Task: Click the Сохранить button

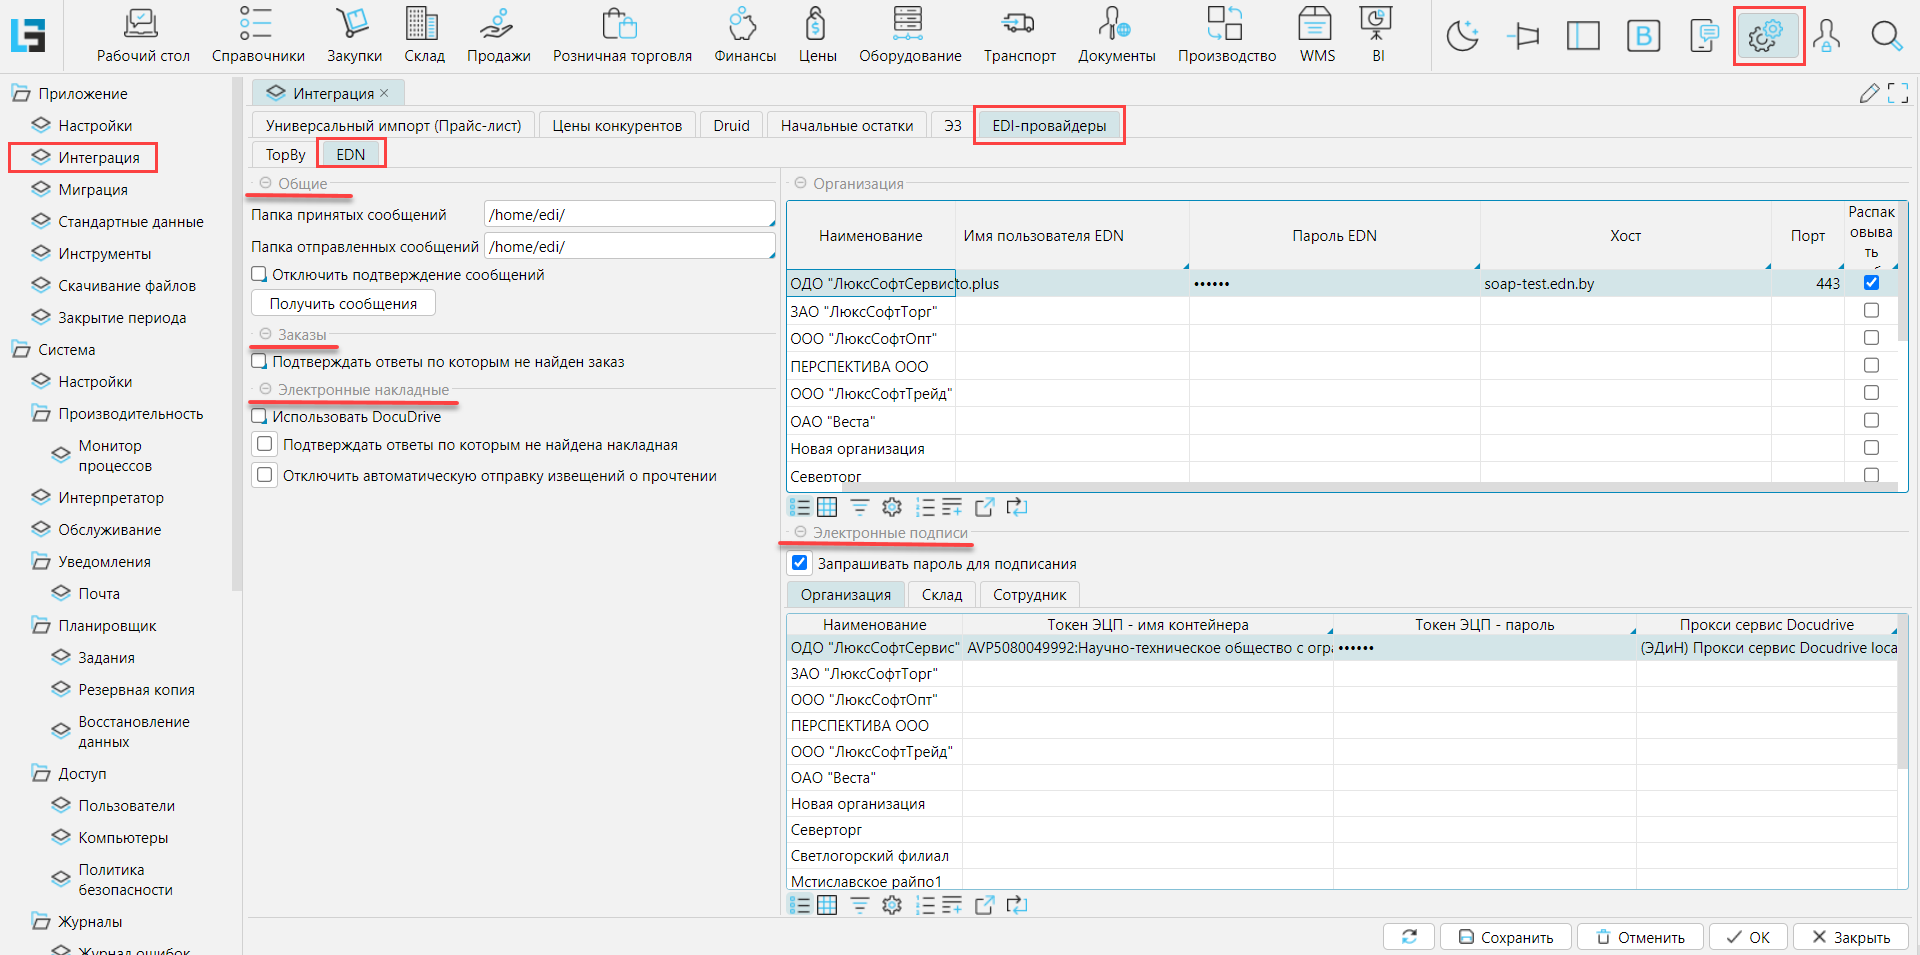Action: click(x=1505, y=937)
